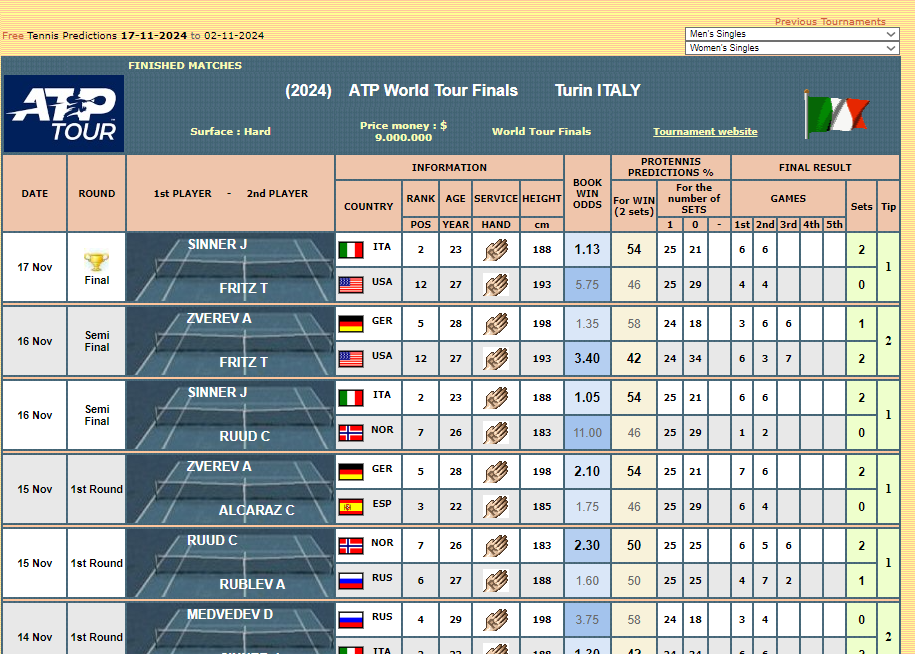Screen dimensions: 915x654
Task: Click BOOK WIN ODDS column header
Action: click(587, 194)
